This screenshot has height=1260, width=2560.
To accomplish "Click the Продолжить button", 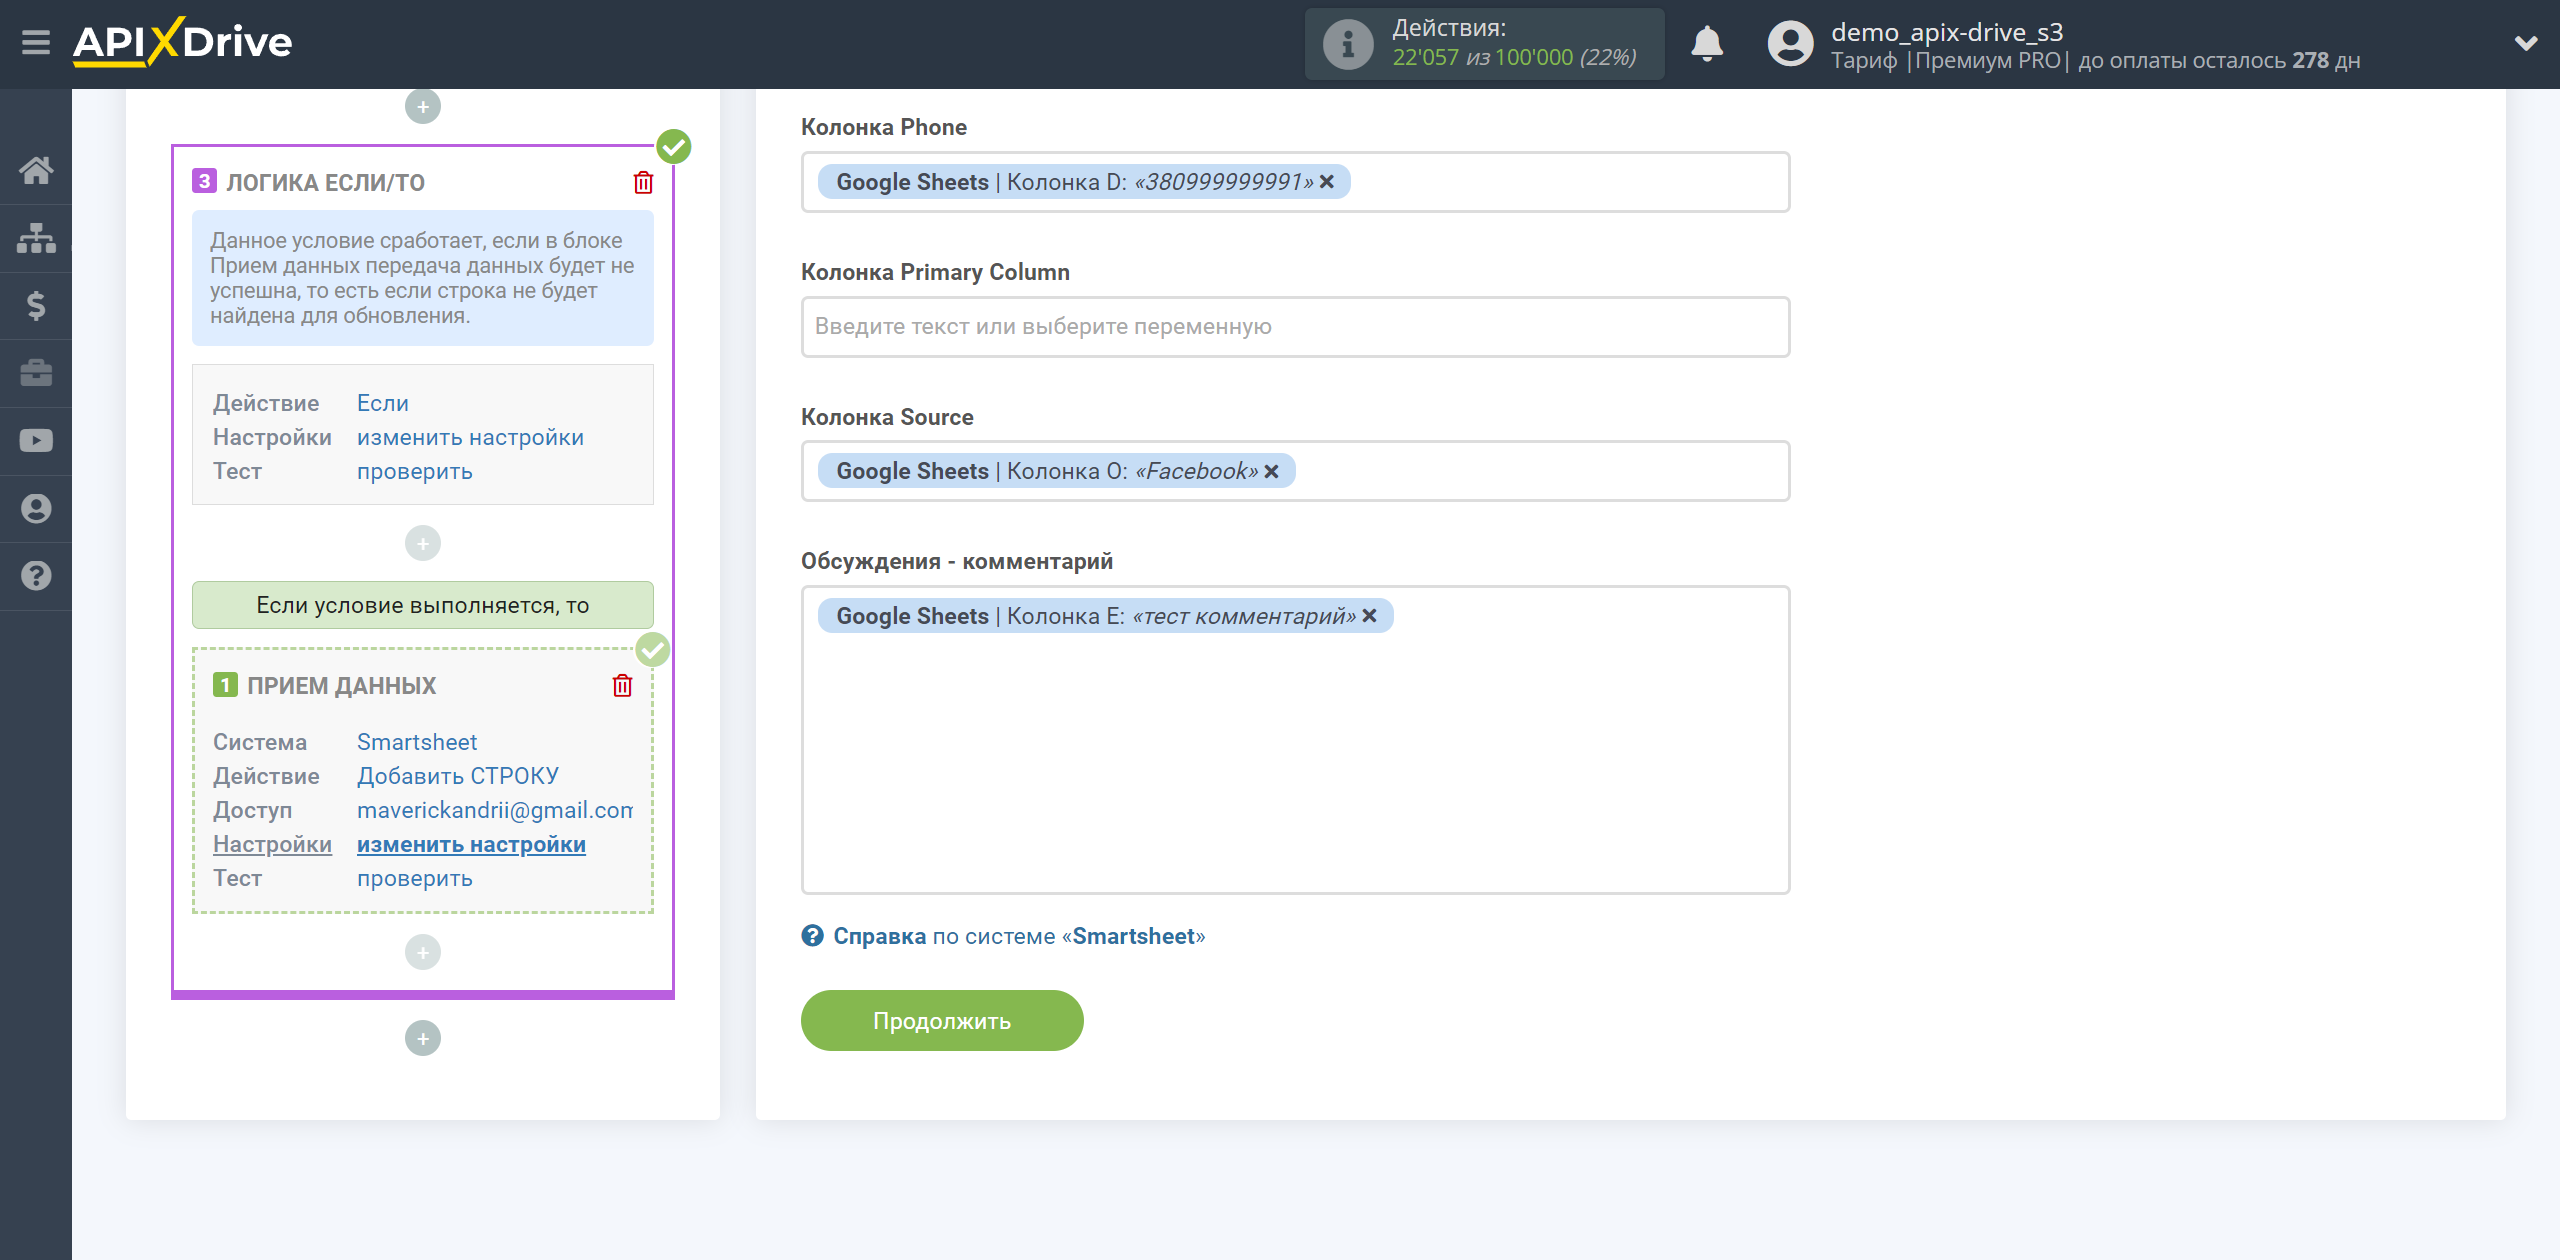I will [x=942, y=1020].
